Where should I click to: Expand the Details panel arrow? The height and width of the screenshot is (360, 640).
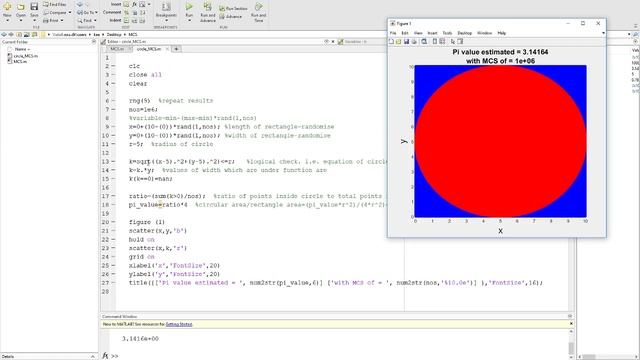click(93, 357)
